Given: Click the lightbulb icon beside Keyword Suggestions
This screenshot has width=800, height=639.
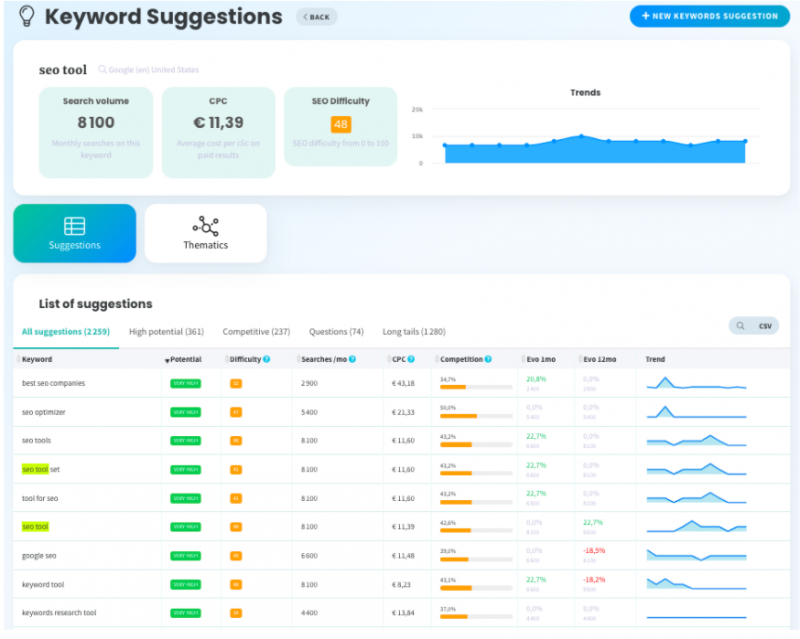Looking at the screenshot, I should pos(27,16).
